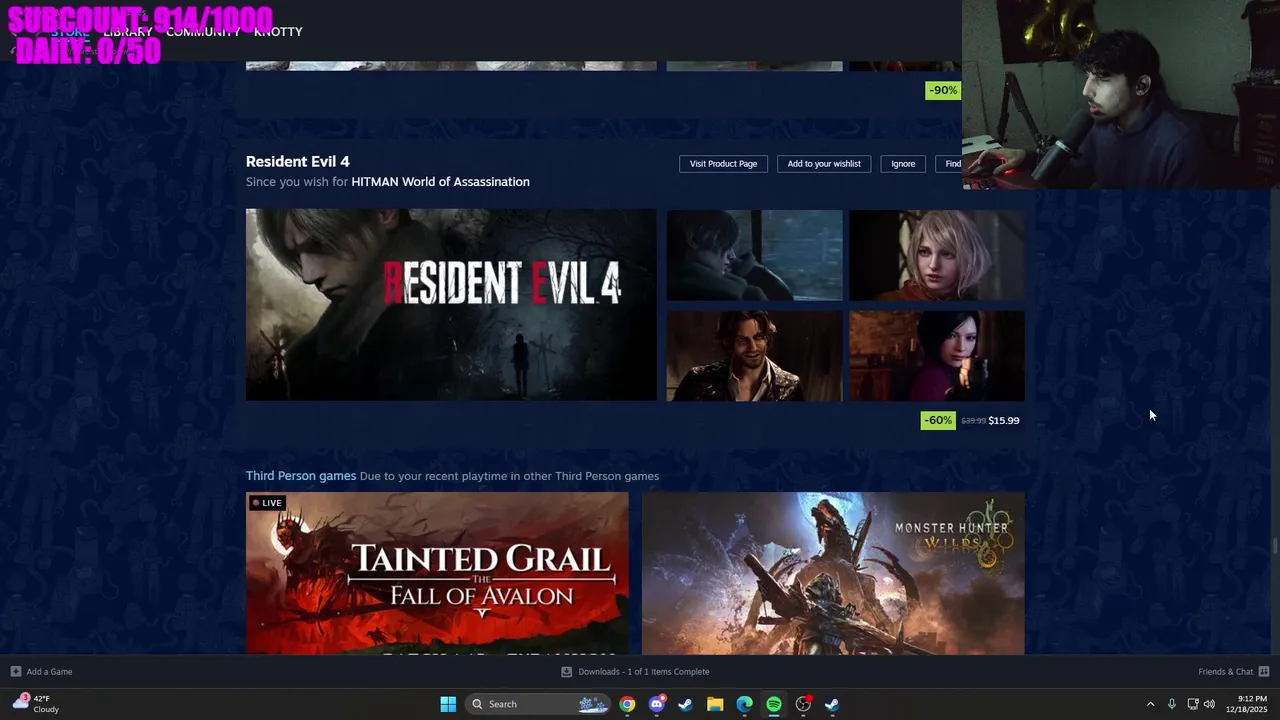
Task: Open network settings tray icon
Action: click(1193, 704)
